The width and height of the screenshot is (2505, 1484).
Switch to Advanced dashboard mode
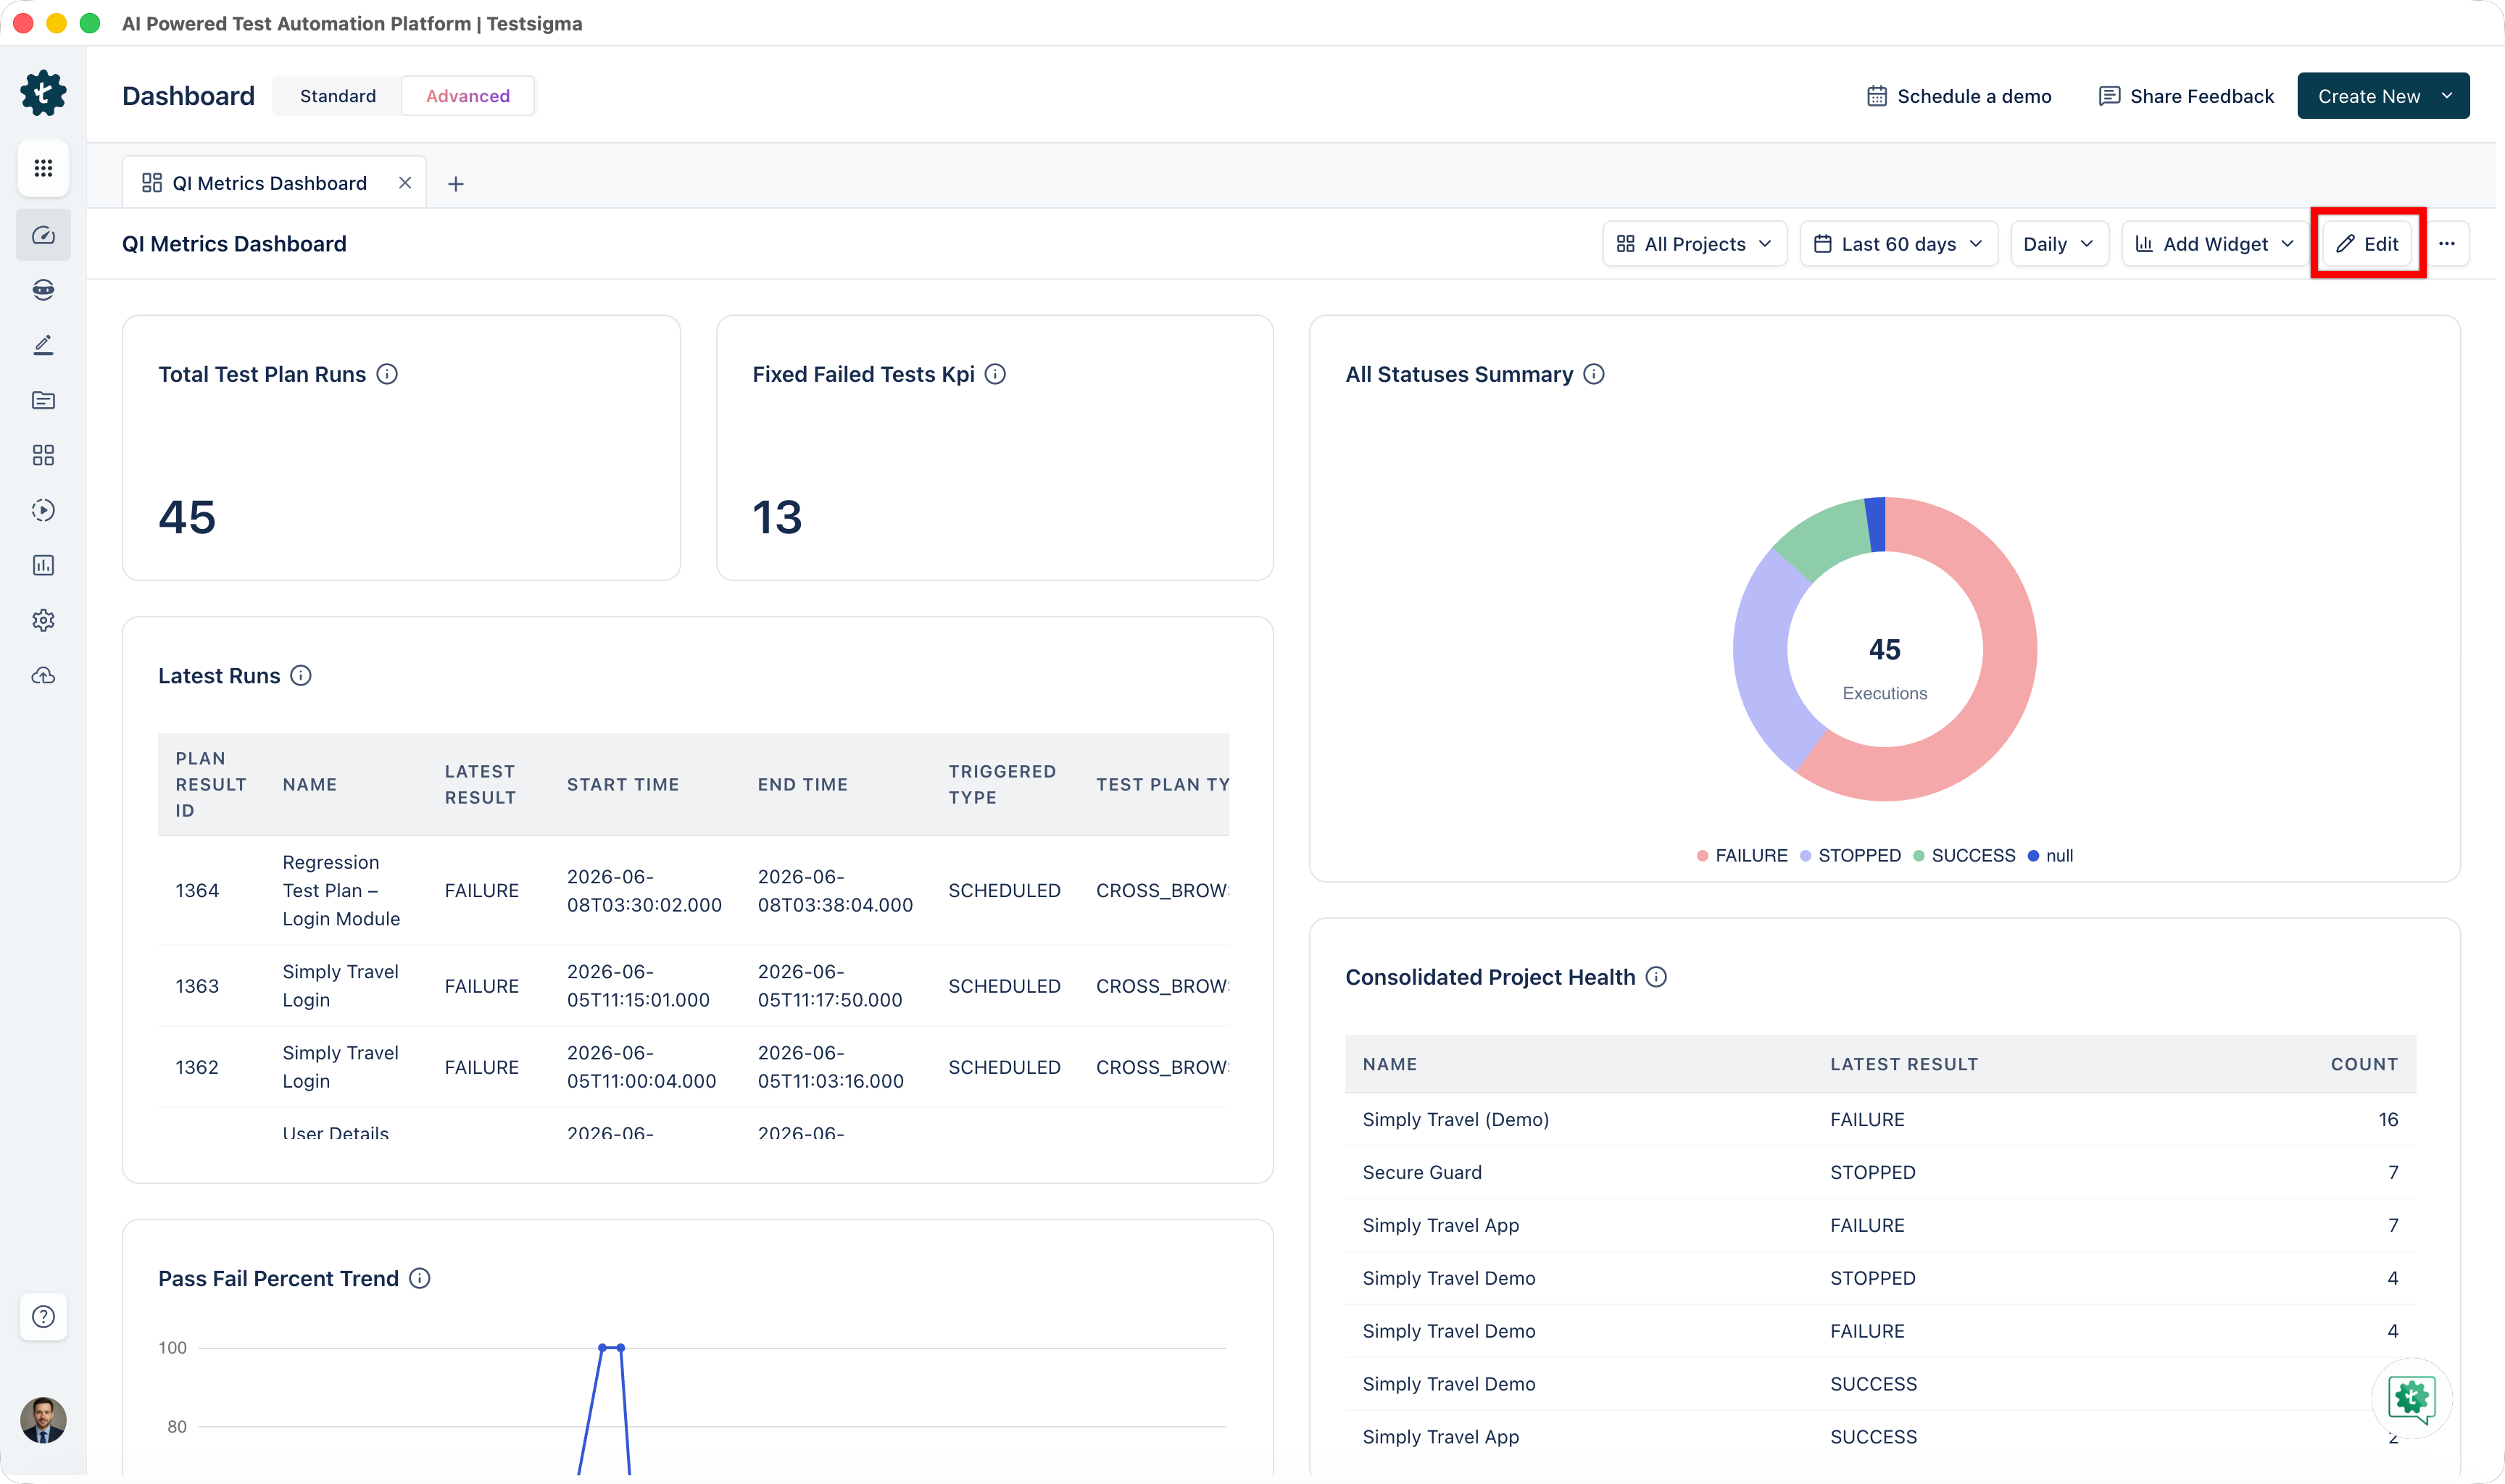point(468,96)
